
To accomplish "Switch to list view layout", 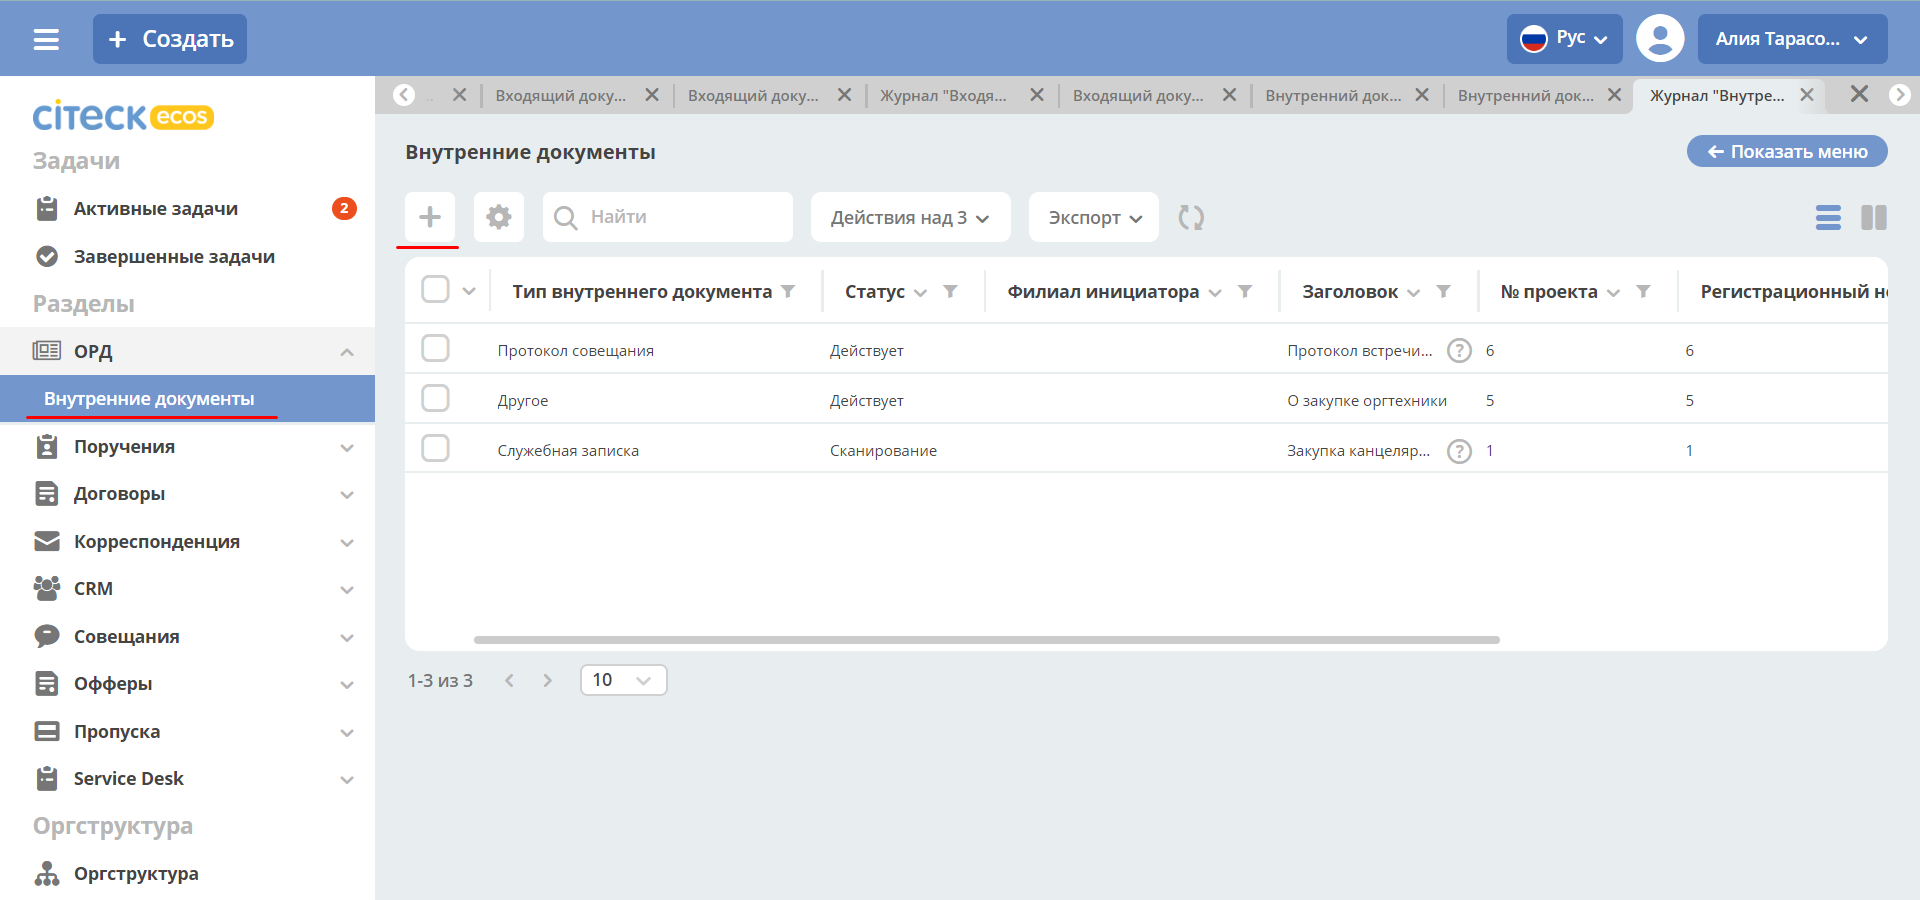I will pyautogui.click(x=1828, y=217).
